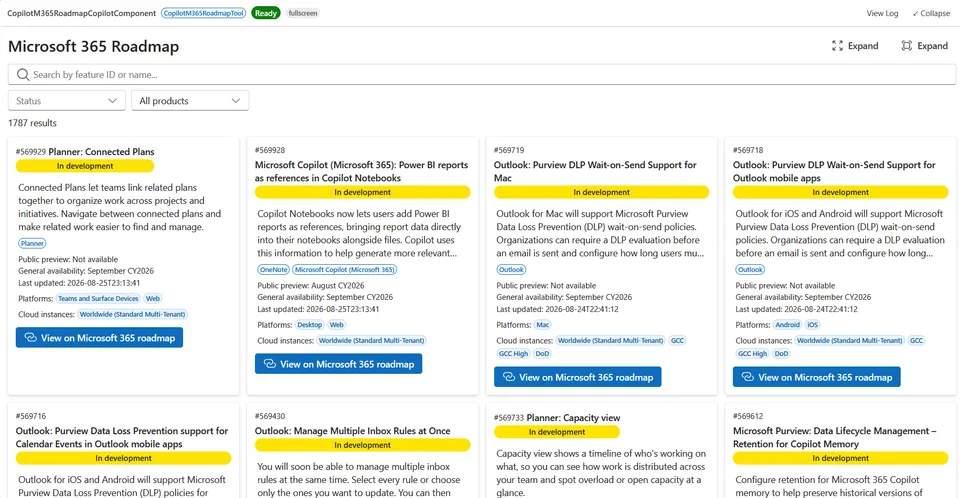Click Web platform tag in Power BI card
This screenshot has height=498, width=960.
click(x=337, y=325)
